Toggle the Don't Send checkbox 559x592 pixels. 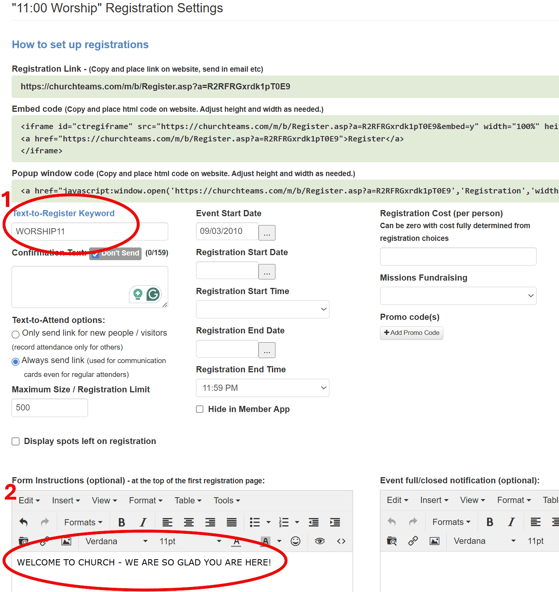tap(95, 254)
